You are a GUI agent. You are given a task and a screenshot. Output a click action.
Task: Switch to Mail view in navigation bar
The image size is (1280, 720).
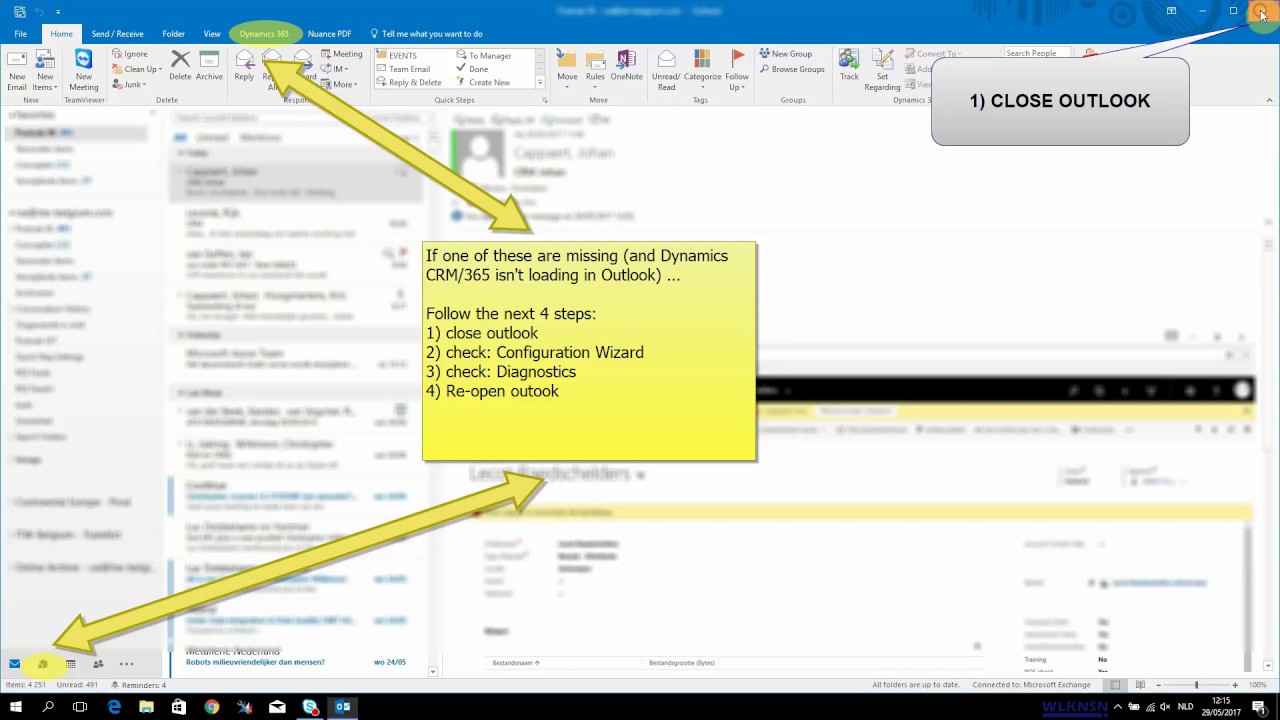pyautogui.click(x=14, y=664)
